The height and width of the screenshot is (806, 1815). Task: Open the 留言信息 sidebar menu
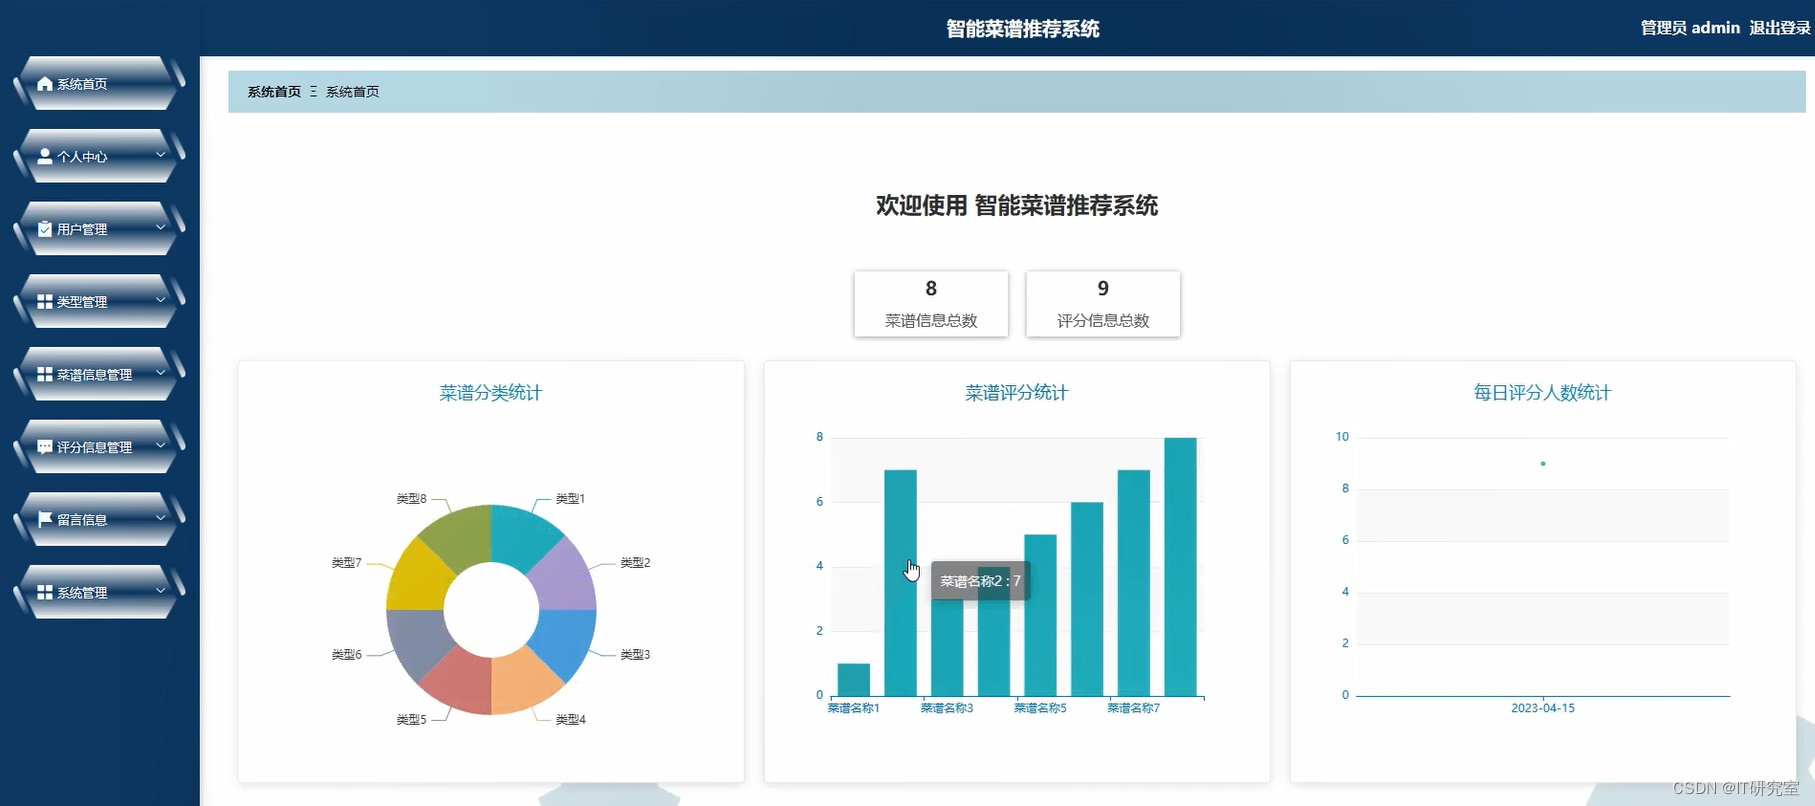click(100, 519)
